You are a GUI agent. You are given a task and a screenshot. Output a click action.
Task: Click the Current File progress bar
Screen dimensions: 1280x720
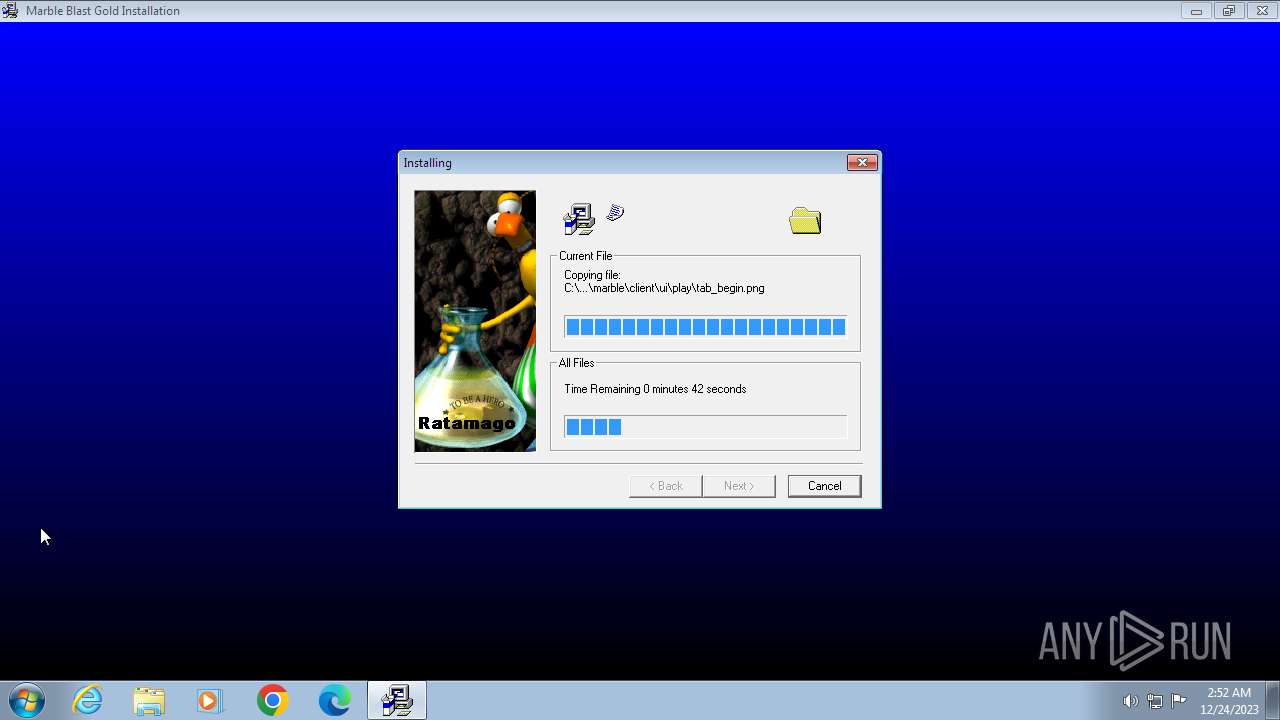705,327
